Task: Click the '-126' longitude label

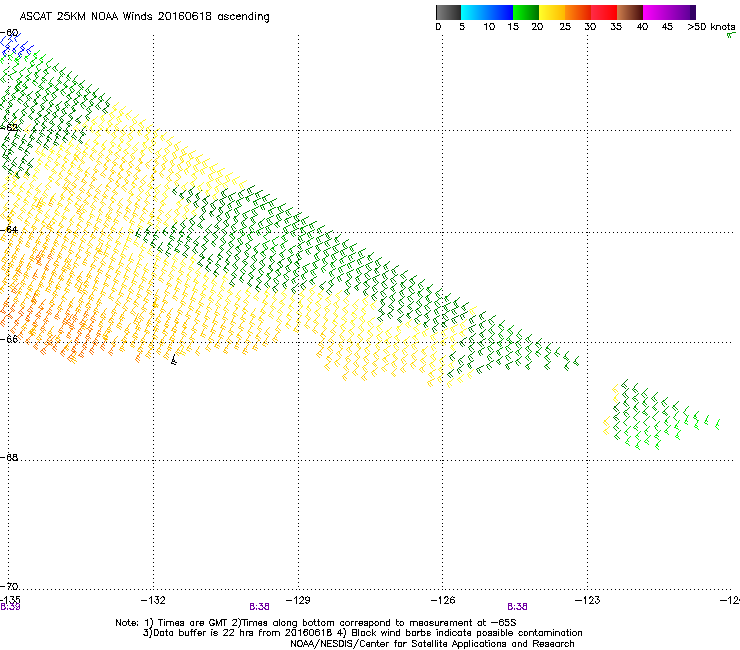Action: coord(443,600)
